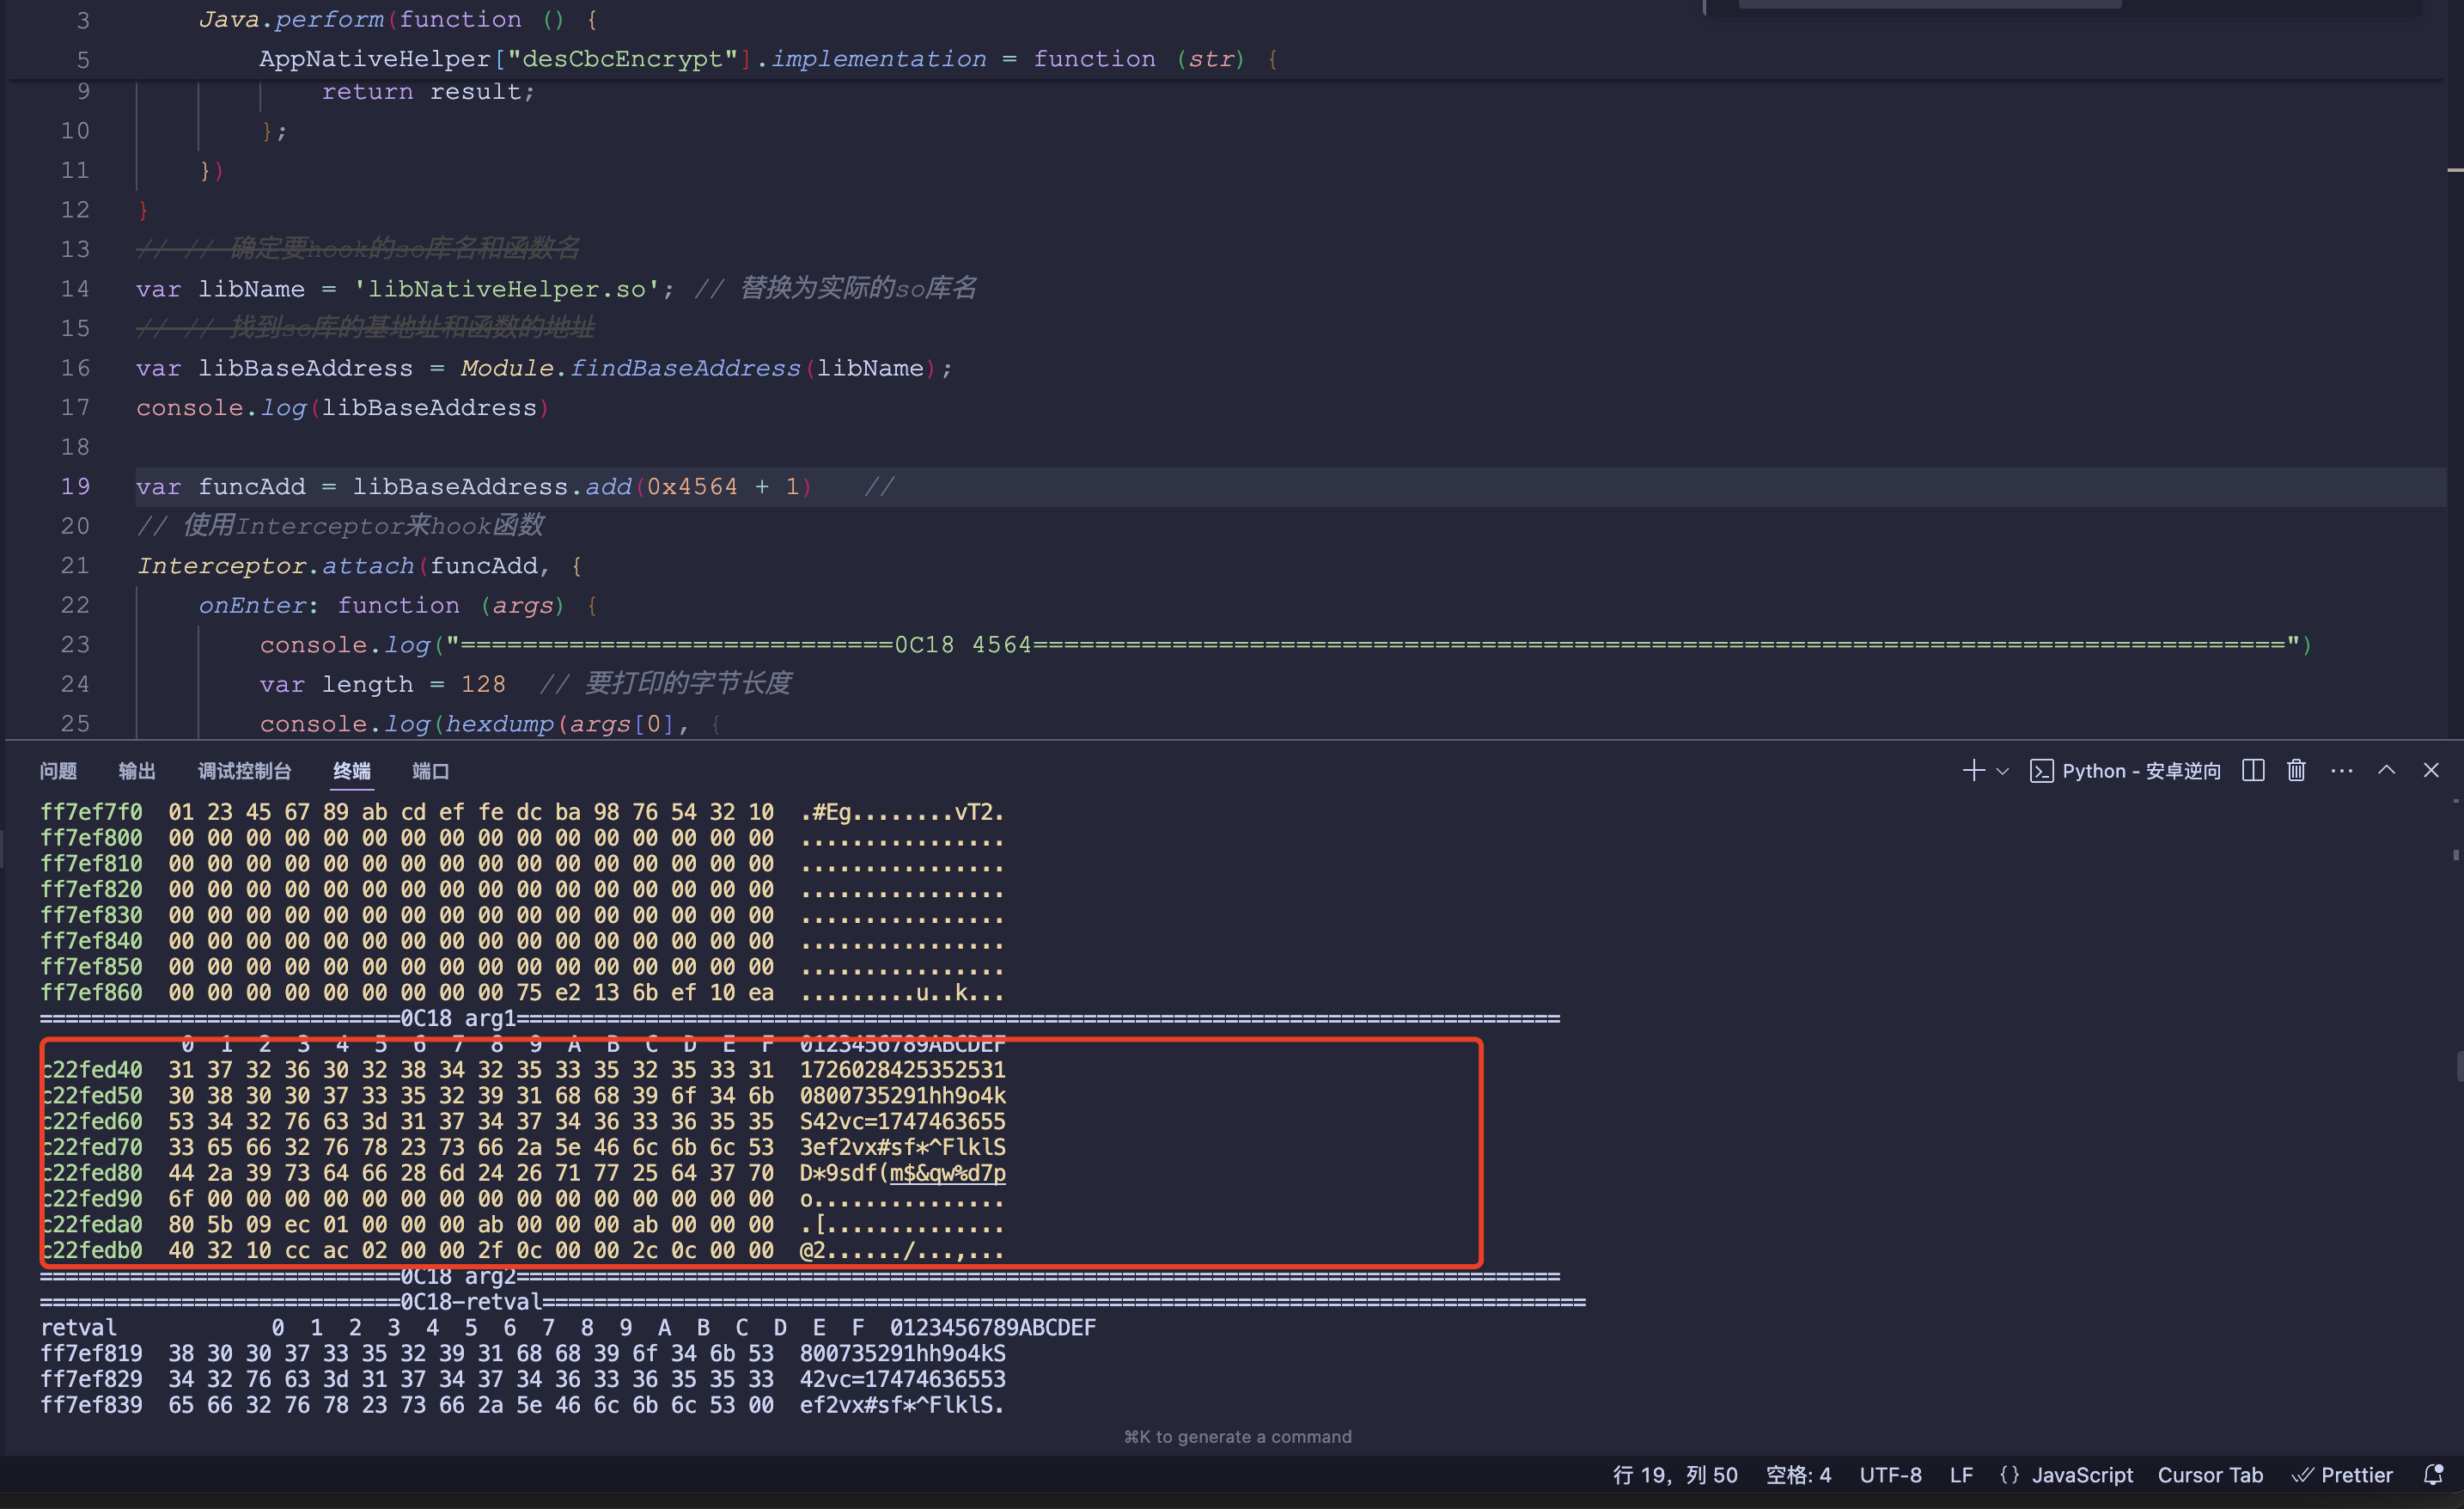
Task: Click the 0C18-retval separator line
Action: point(812,1302)
